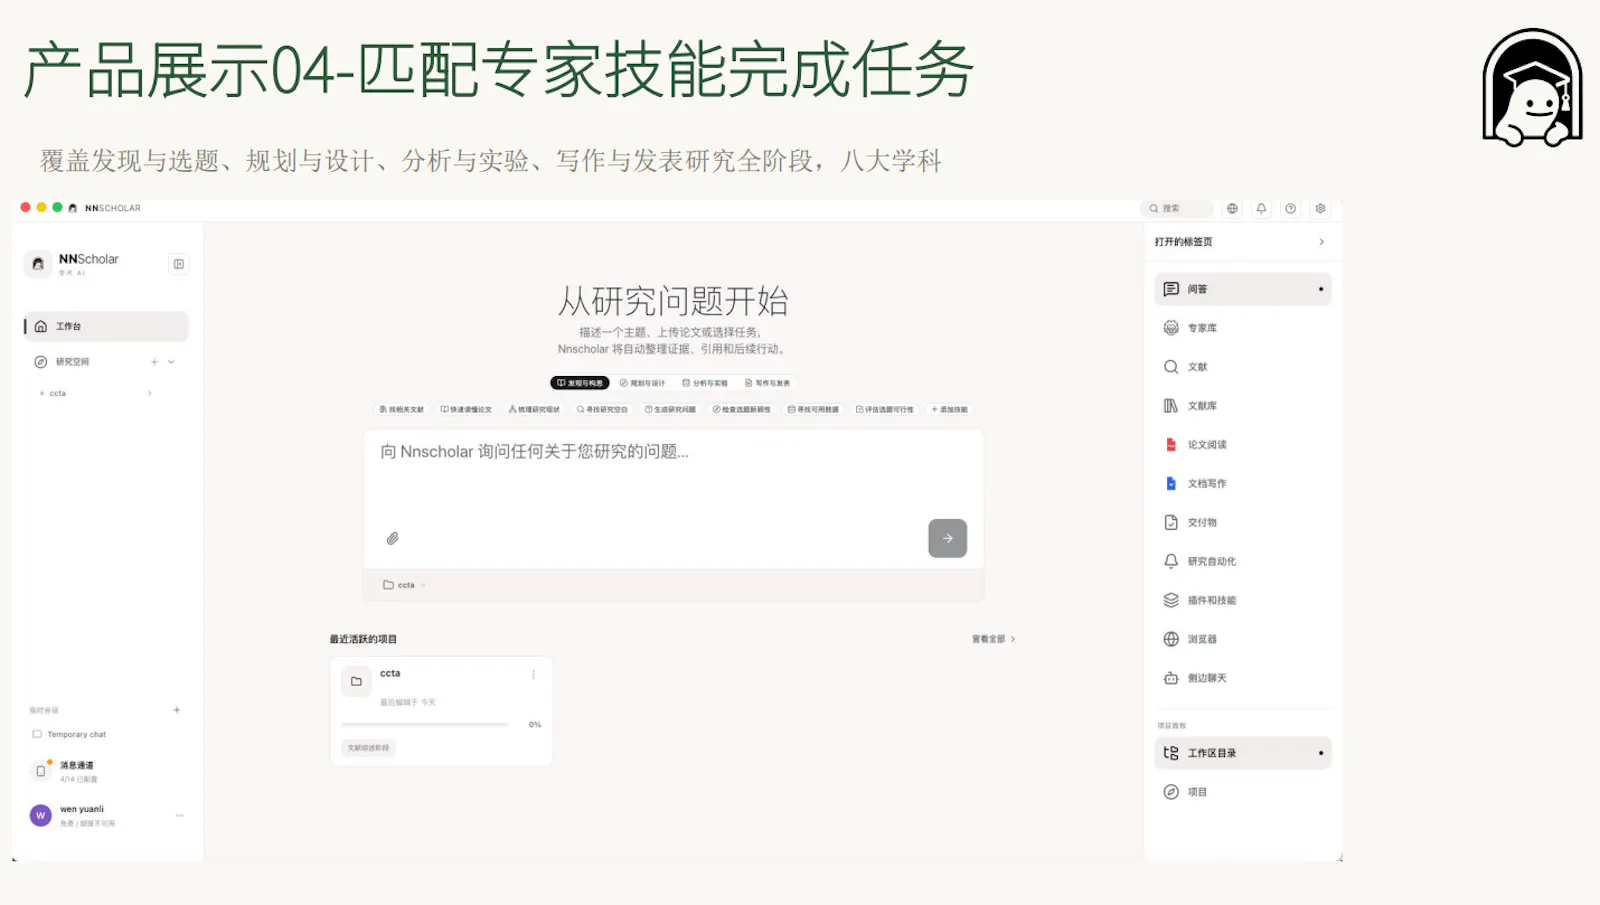This screenshot has height=905, width=1600.
Task: Click the paperclip attach file icon
Action: click(392, 538)
